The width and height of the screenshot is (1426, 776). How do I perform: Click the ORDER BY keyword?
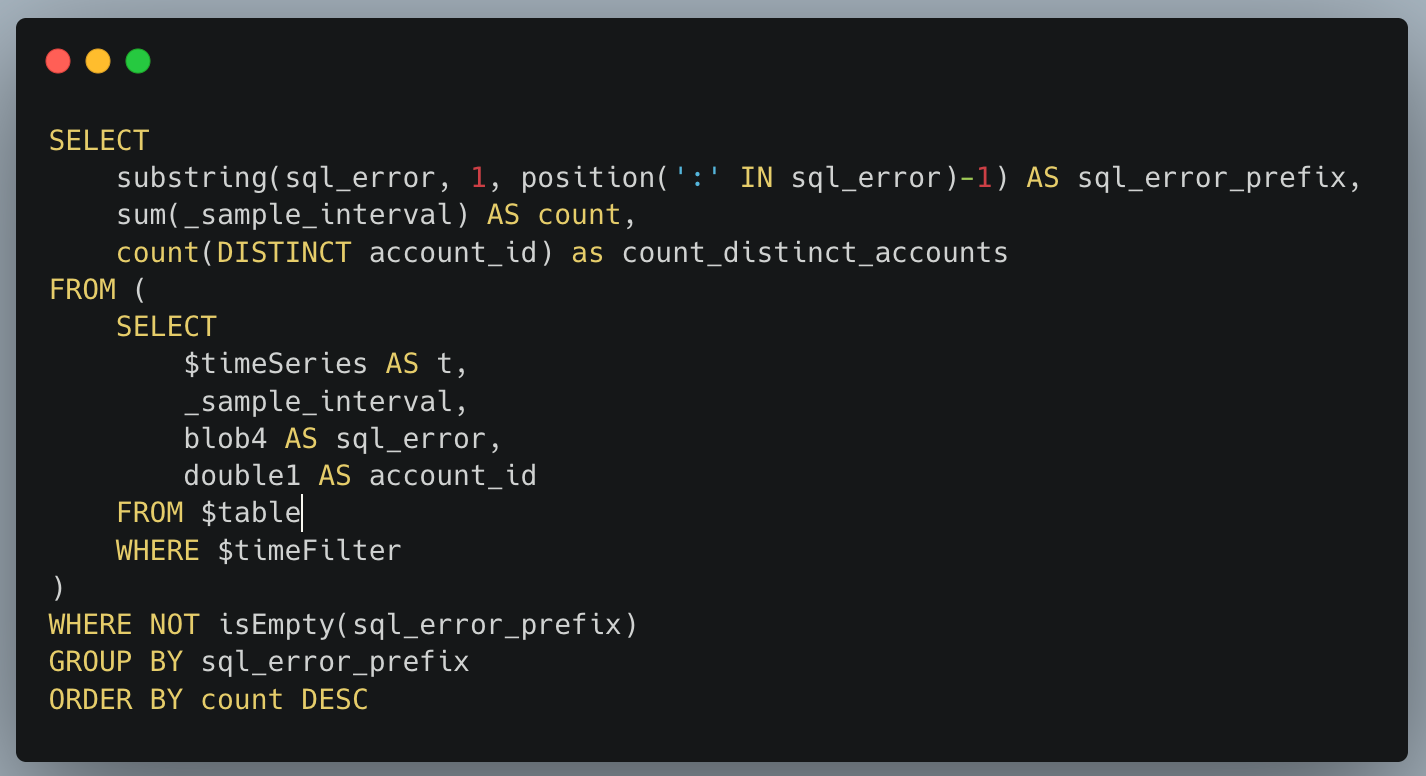[116, 700]
